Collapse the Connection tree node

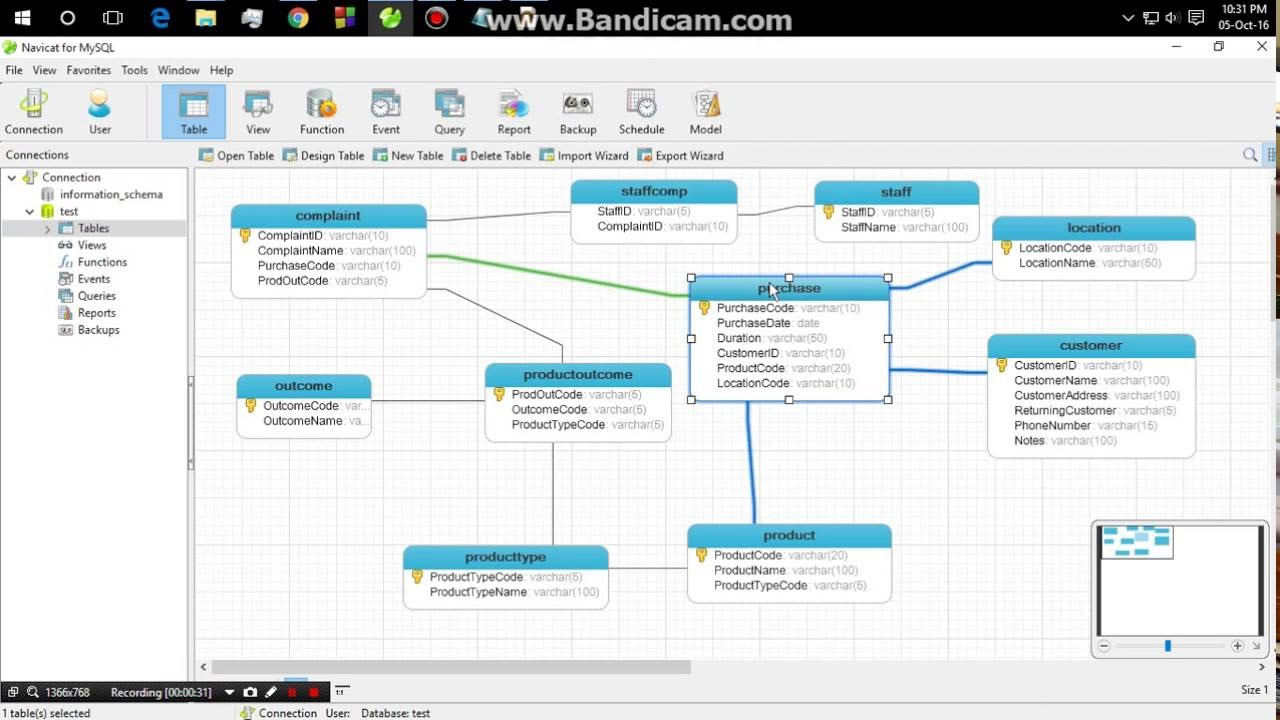[12, 177]
